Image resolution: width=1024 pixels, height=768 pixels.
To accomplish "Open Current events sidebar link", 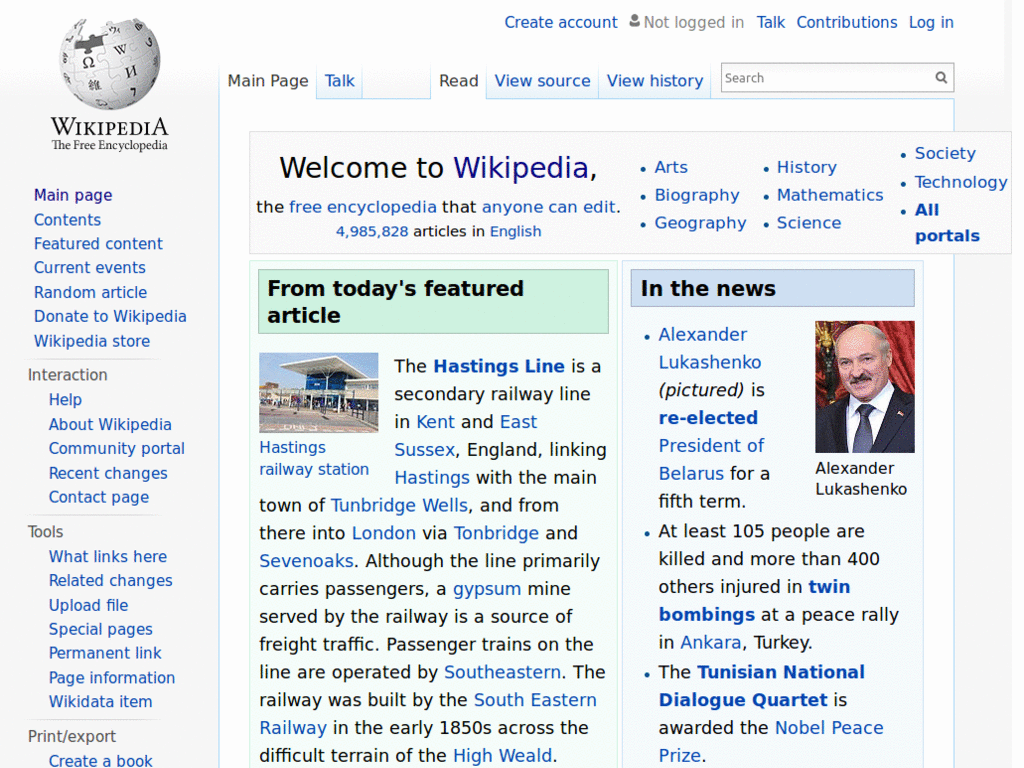I will click(x=89, y=268).
